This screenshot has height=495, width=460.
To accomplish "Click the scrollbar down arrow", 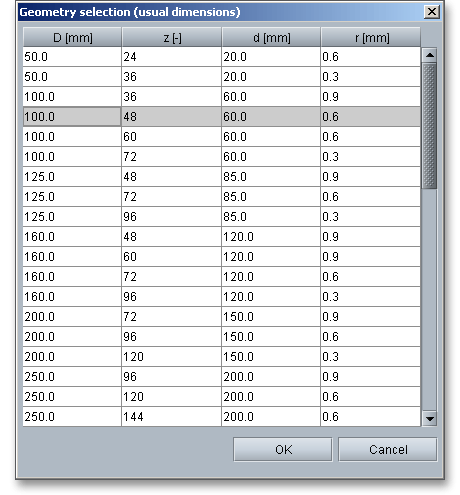I will click(x=430, y=419).
